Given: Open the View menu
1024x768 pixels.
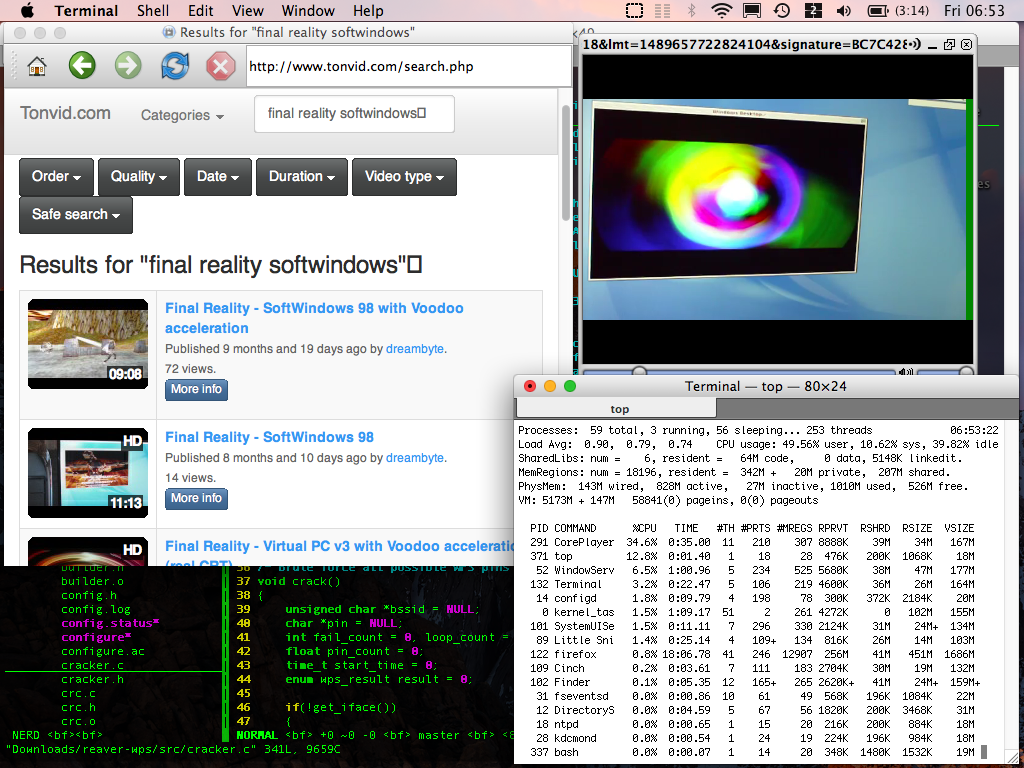Looking at the screenshot, I should [x=248, y=10].
